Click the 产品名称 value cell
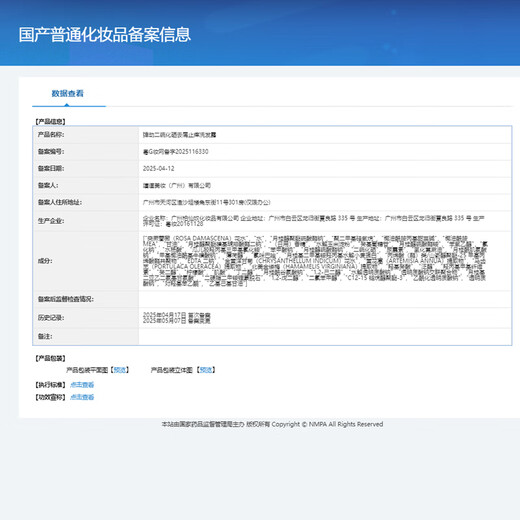 (325, 135)
